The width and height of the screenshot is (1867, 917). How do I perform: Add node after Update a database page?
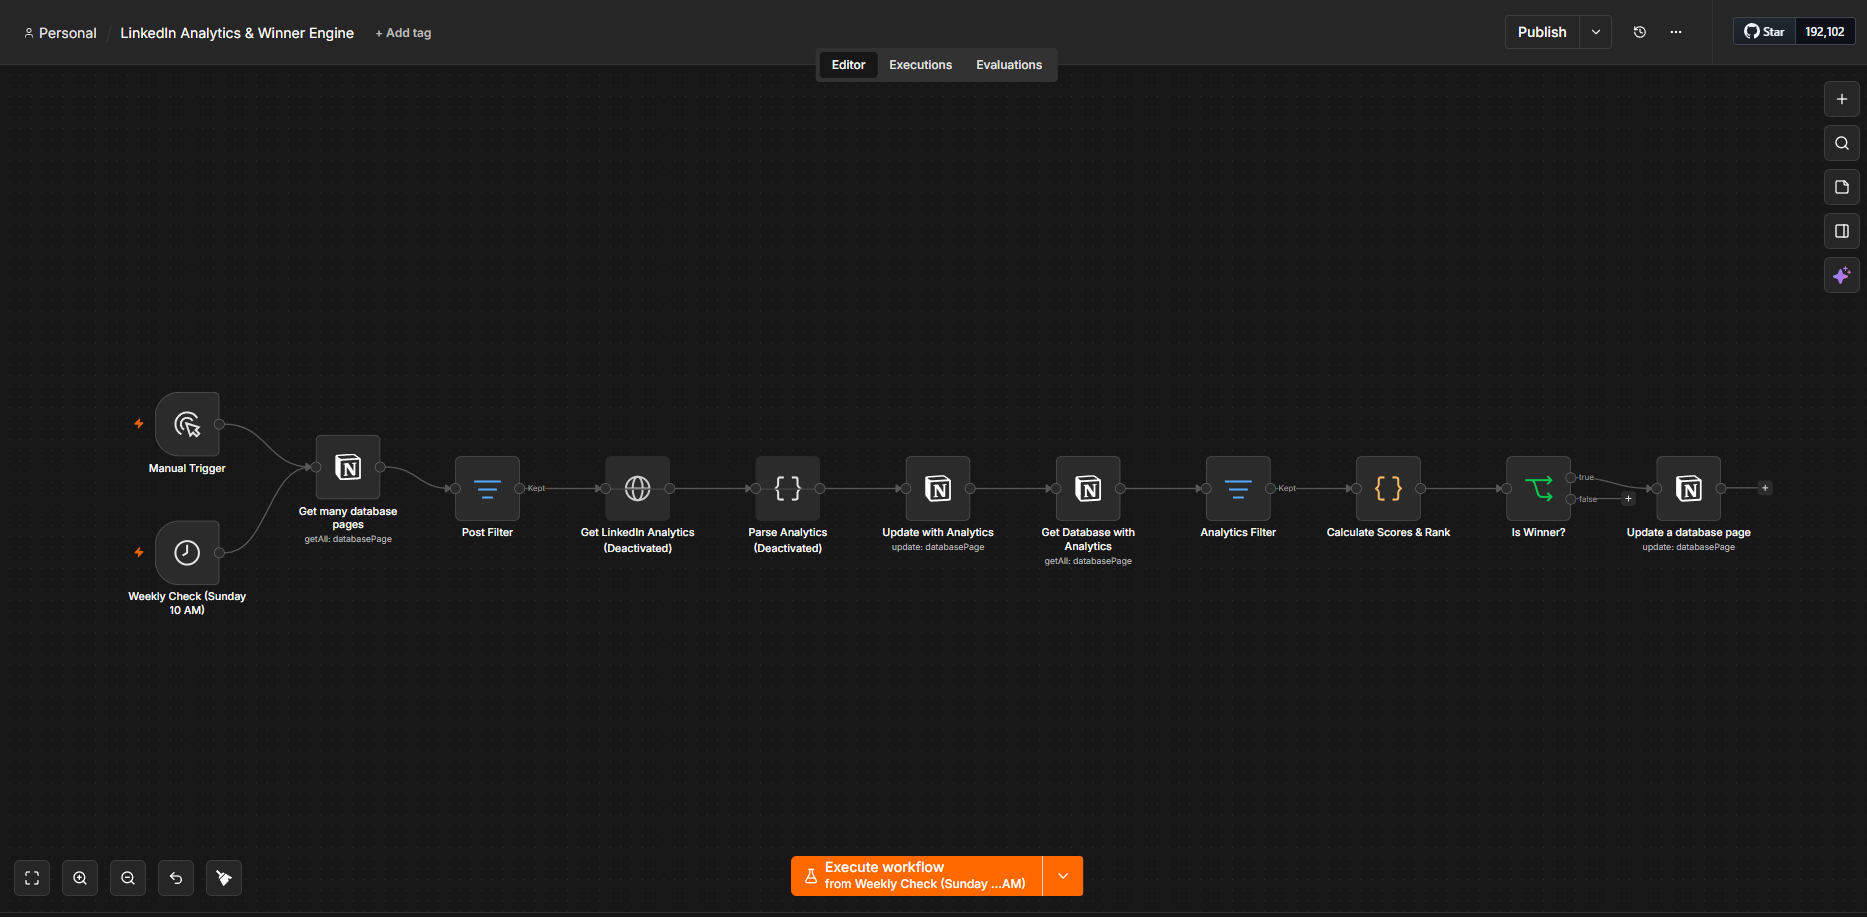(x=1765, y=488)
